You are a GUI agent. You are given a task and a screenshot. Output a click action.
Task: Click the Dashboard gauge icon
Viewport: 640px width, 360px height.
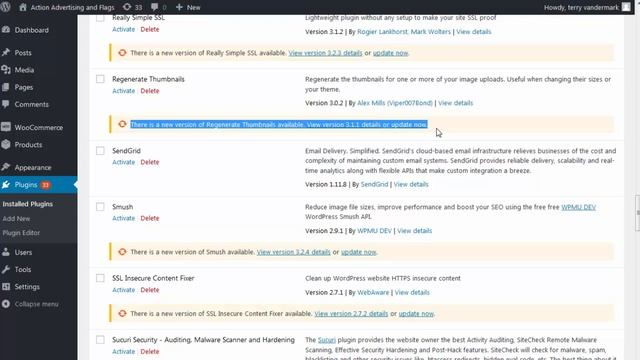pyautogui.click(x=6, y=30)
